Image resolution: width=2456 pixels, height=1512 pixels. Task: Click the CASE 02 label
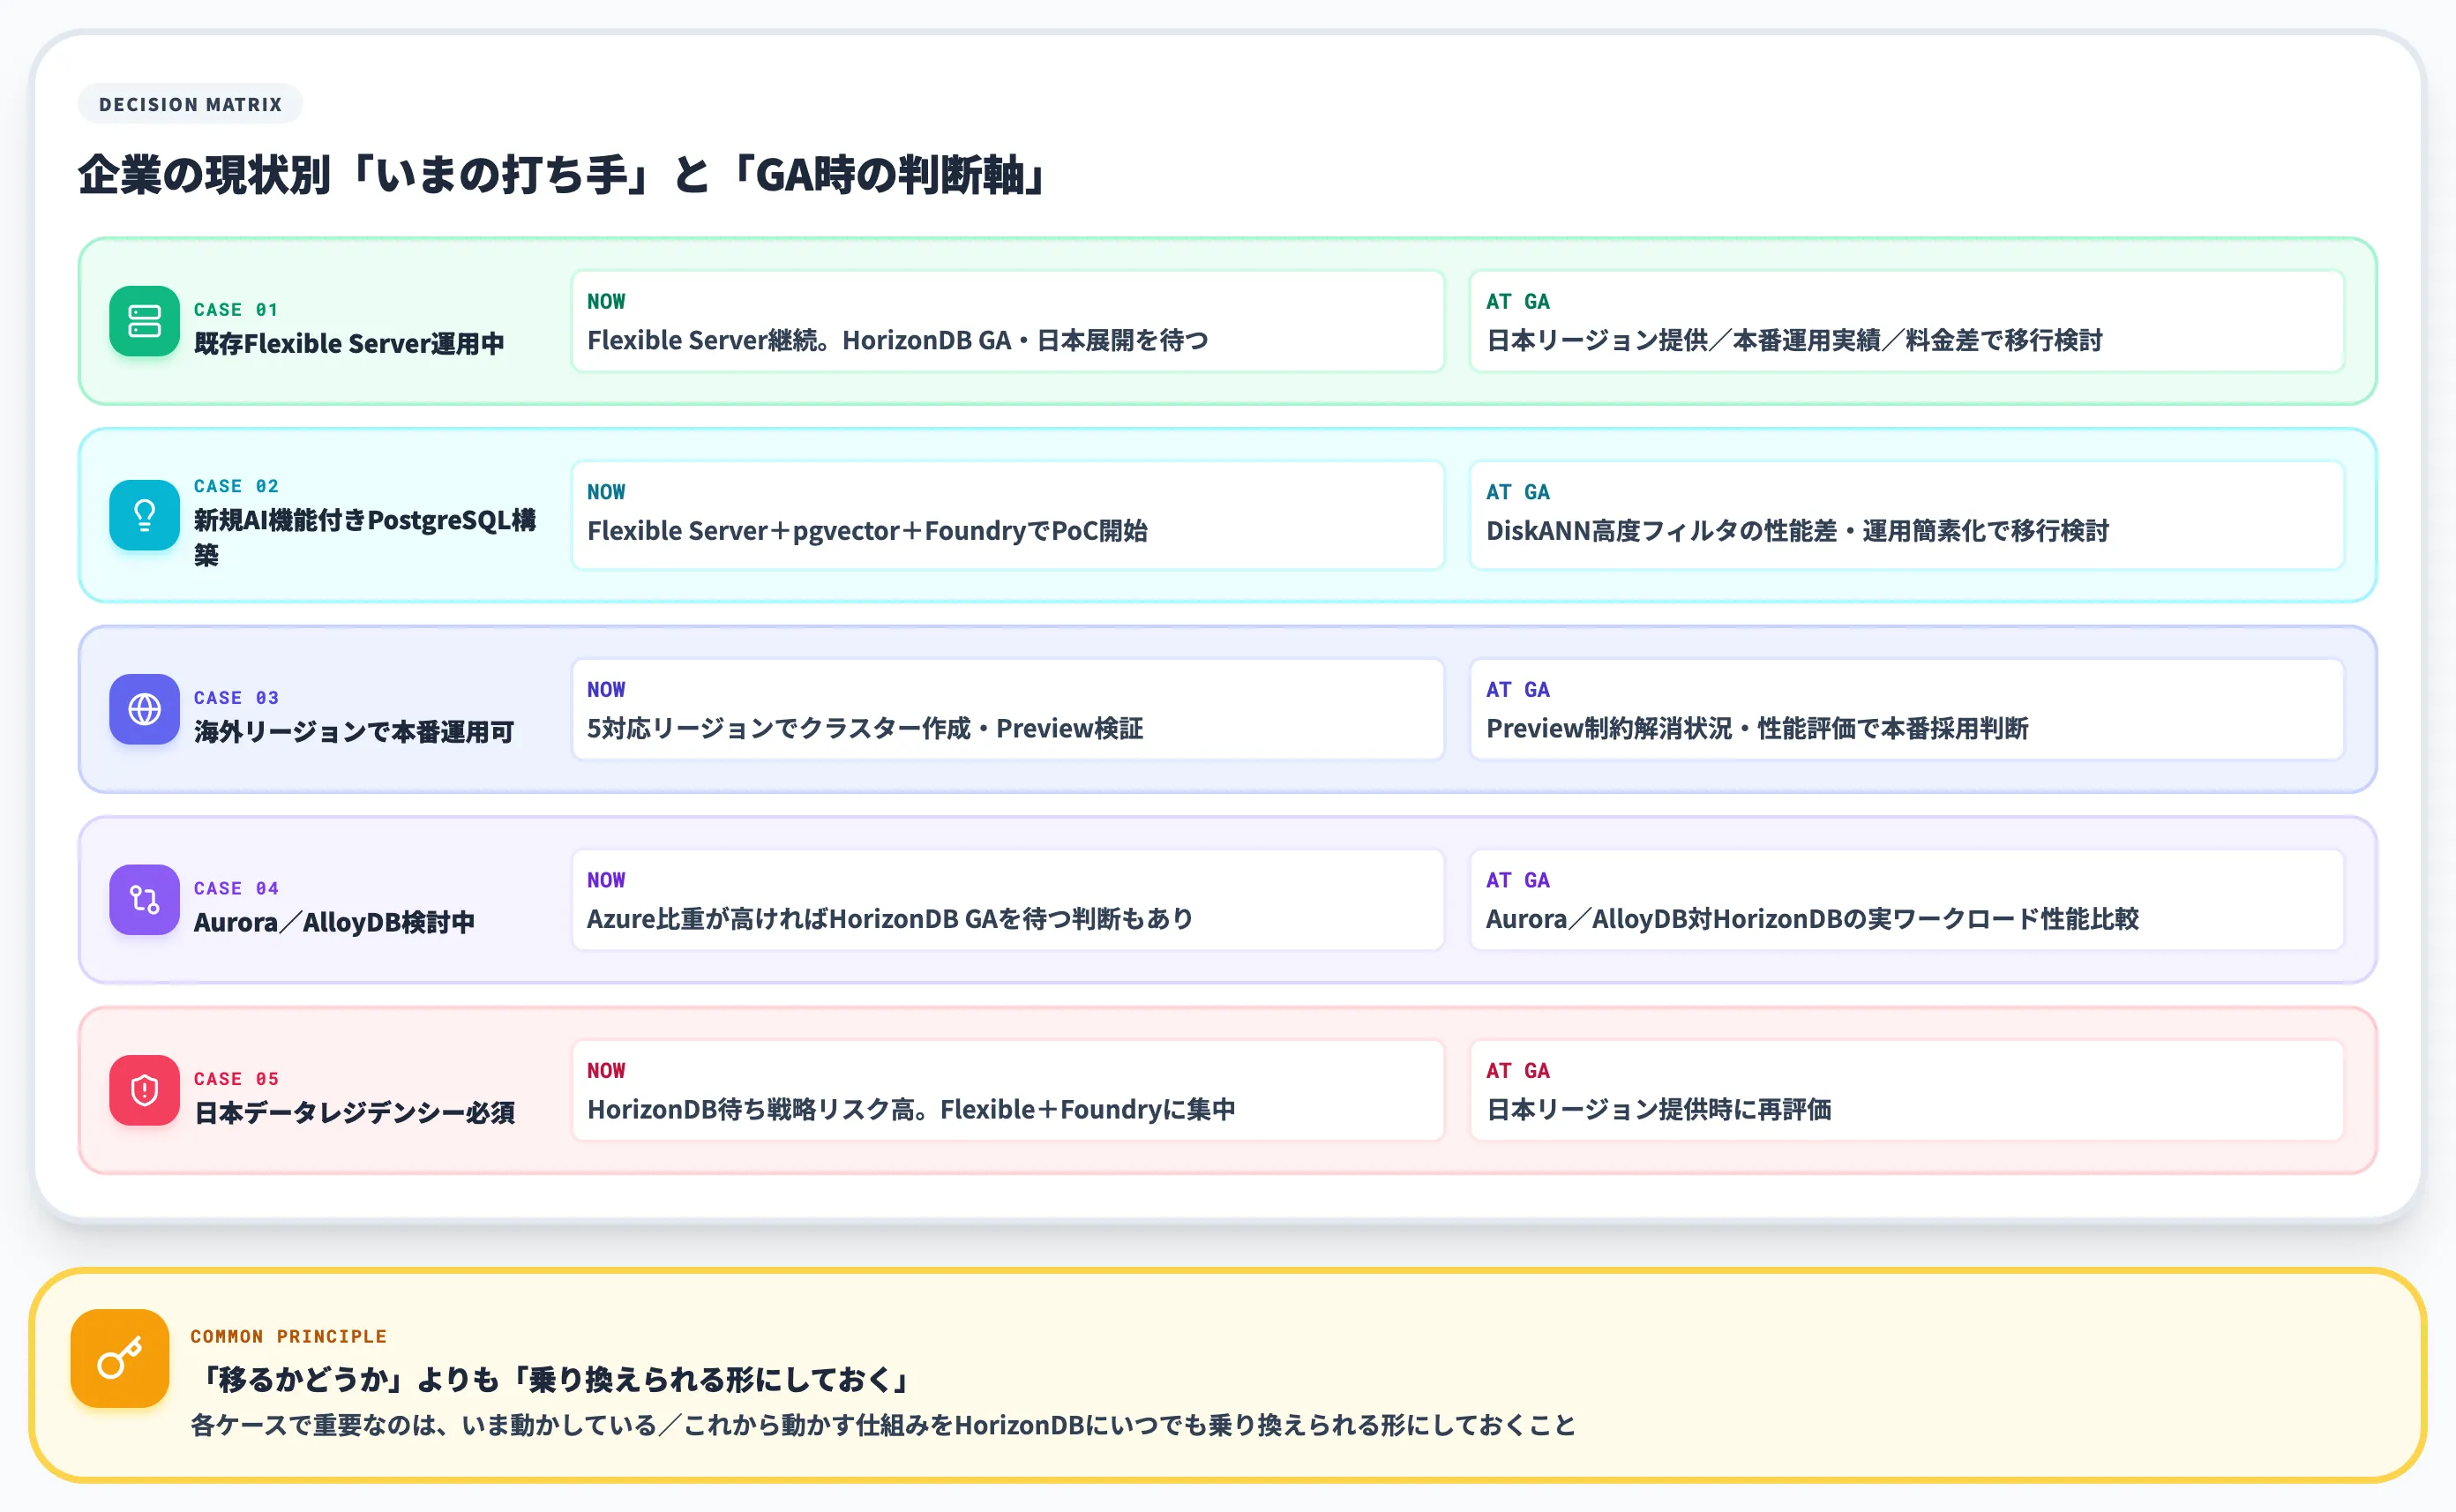point(236,486)
